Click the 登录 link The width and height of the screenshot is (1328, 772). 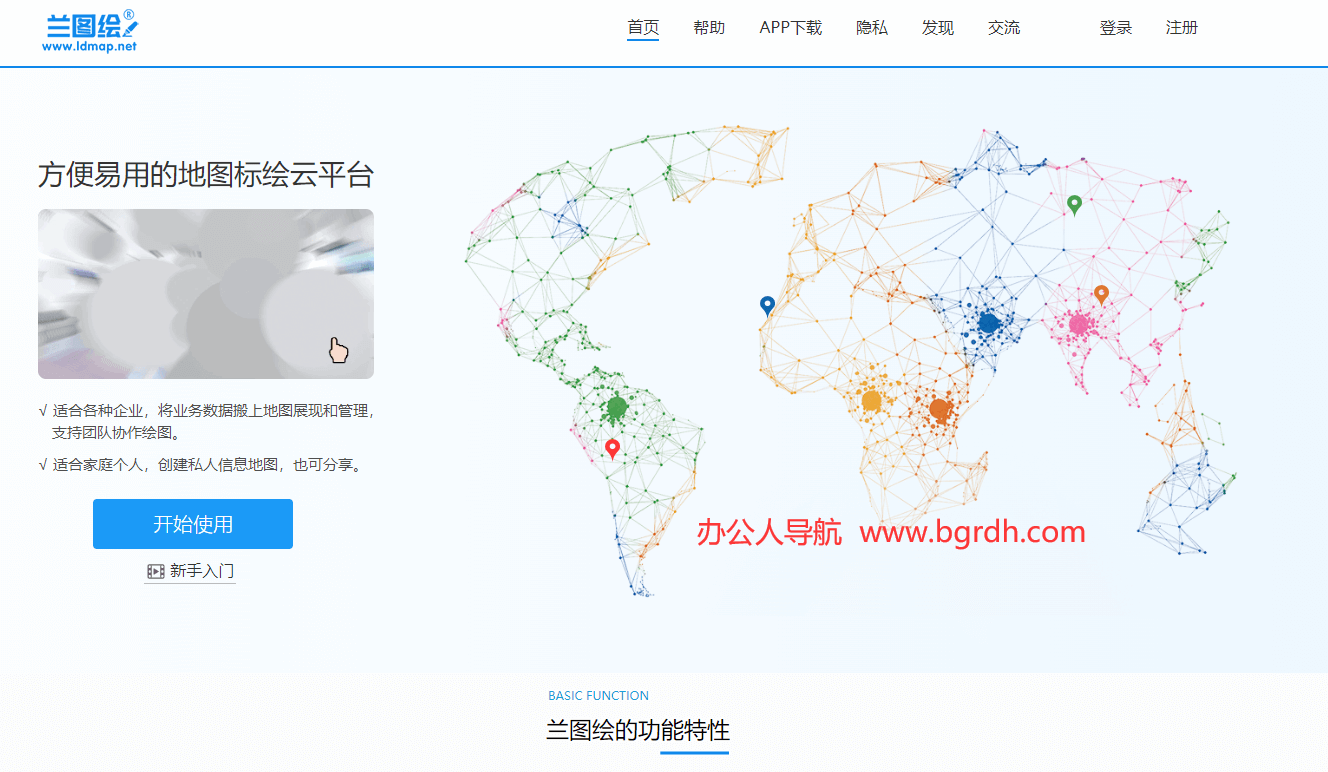1116,28
